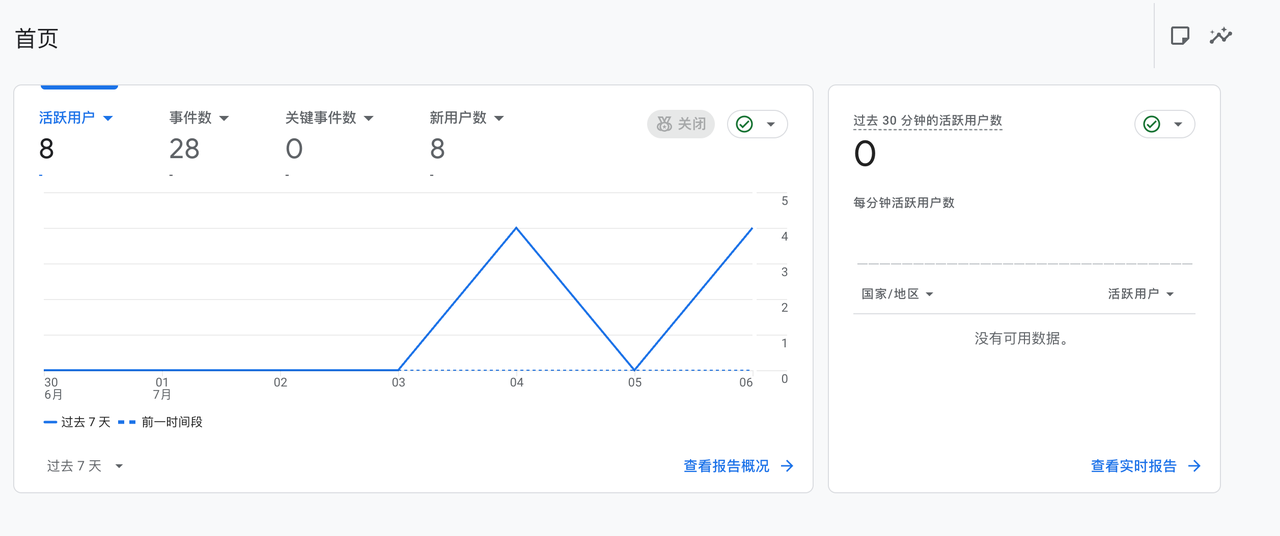Screen dimensions: 1280x536
Task: Open the 查看报告概况 link
Action: coord(738,466)
